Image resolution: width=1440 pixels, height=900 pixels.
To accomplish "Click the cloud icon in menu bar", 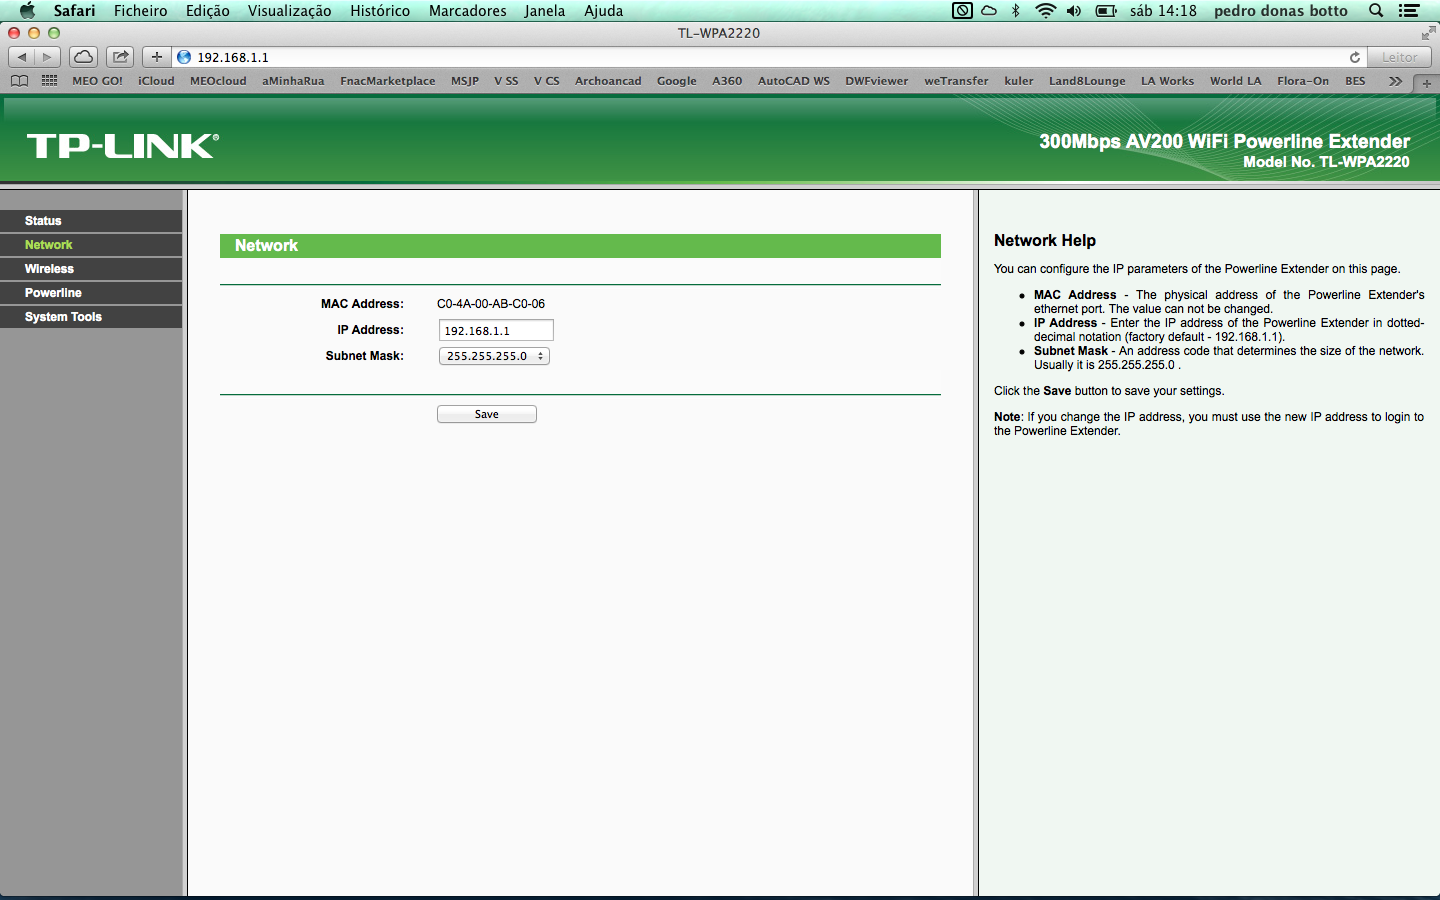I will coord(989,11).
